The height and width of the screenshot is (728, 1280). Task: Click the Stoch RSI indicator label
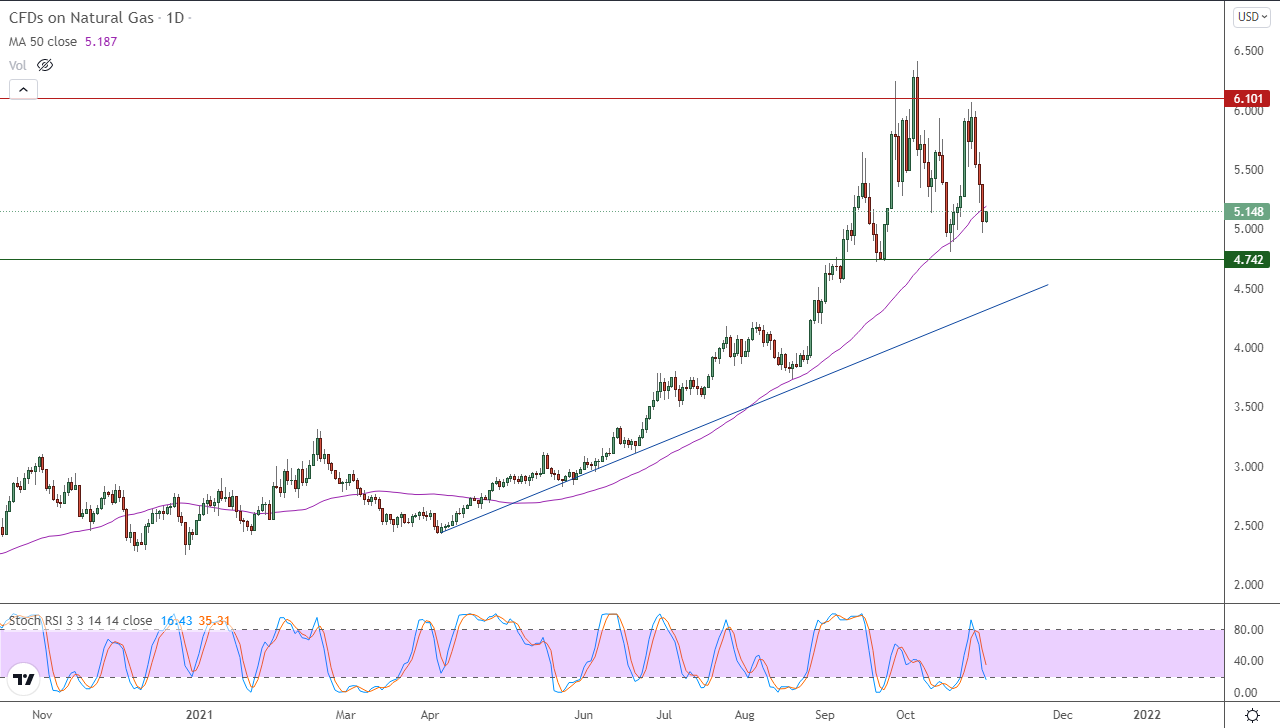coord(82,621)
